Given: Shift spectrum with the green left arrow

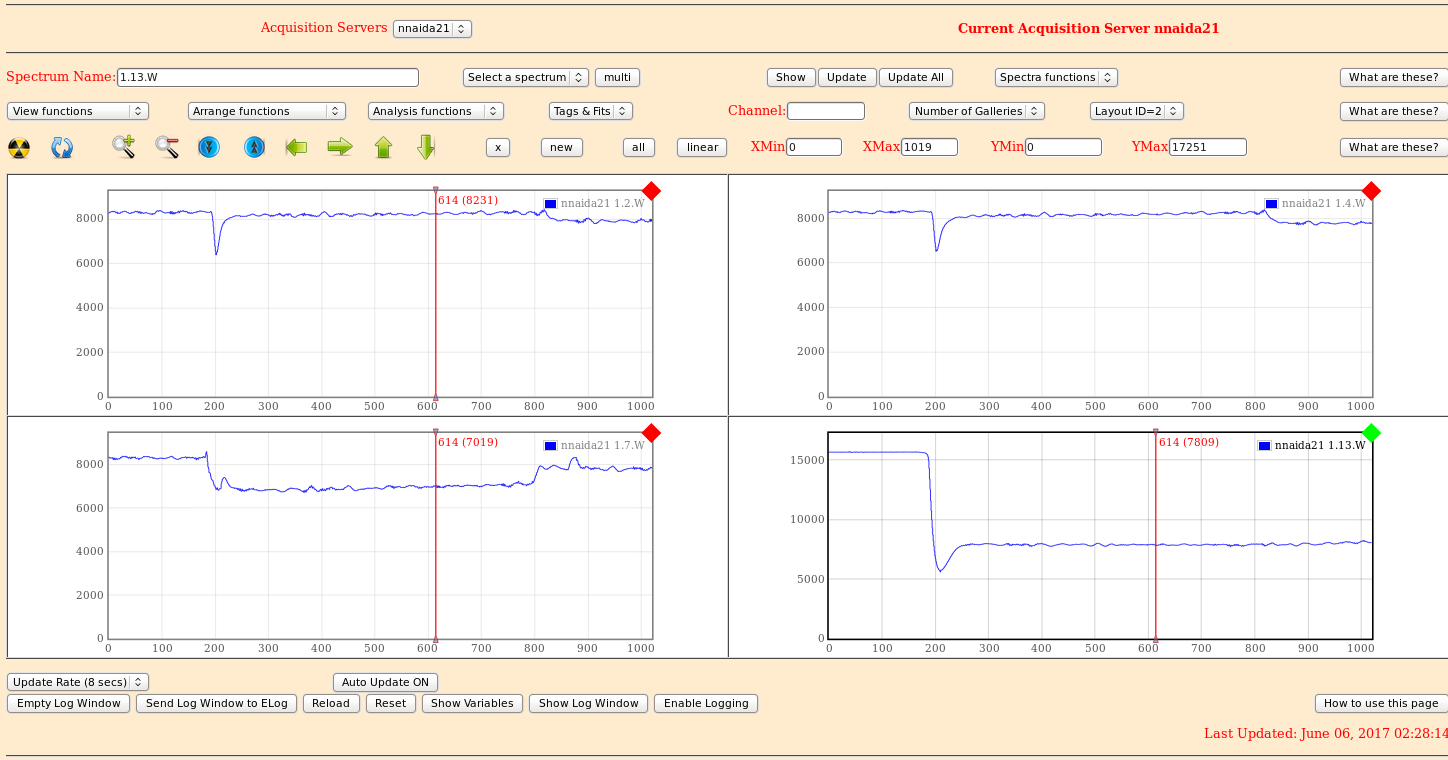Looking at the screenshot, I should pos(296,147).
